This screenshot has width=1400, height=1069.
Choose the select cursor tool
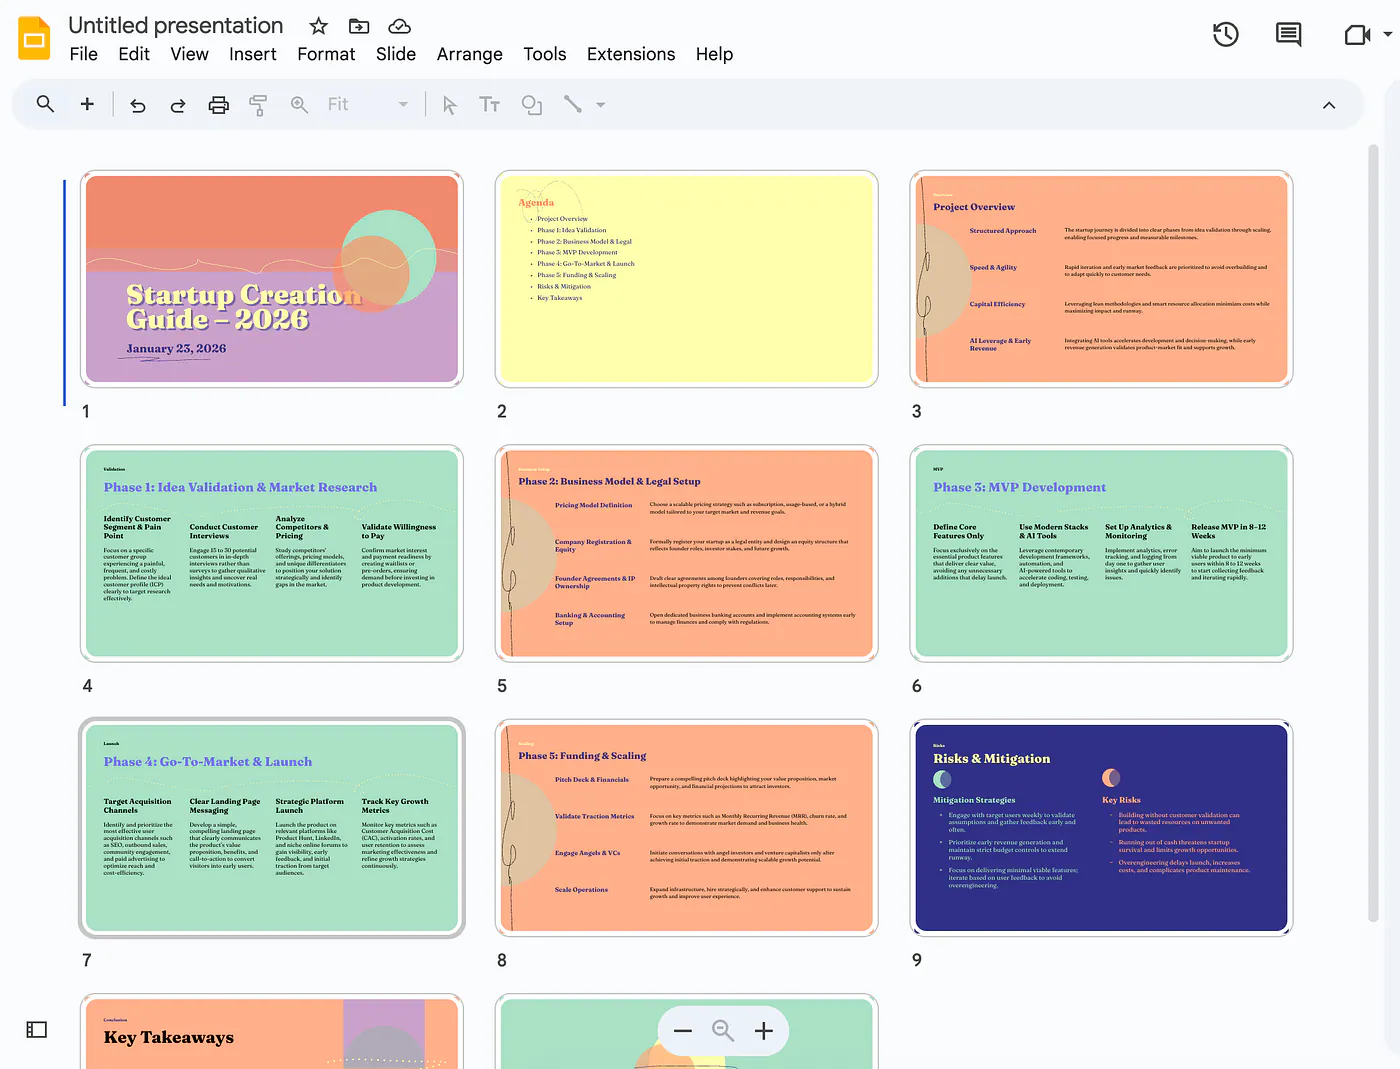coord(449,105)
